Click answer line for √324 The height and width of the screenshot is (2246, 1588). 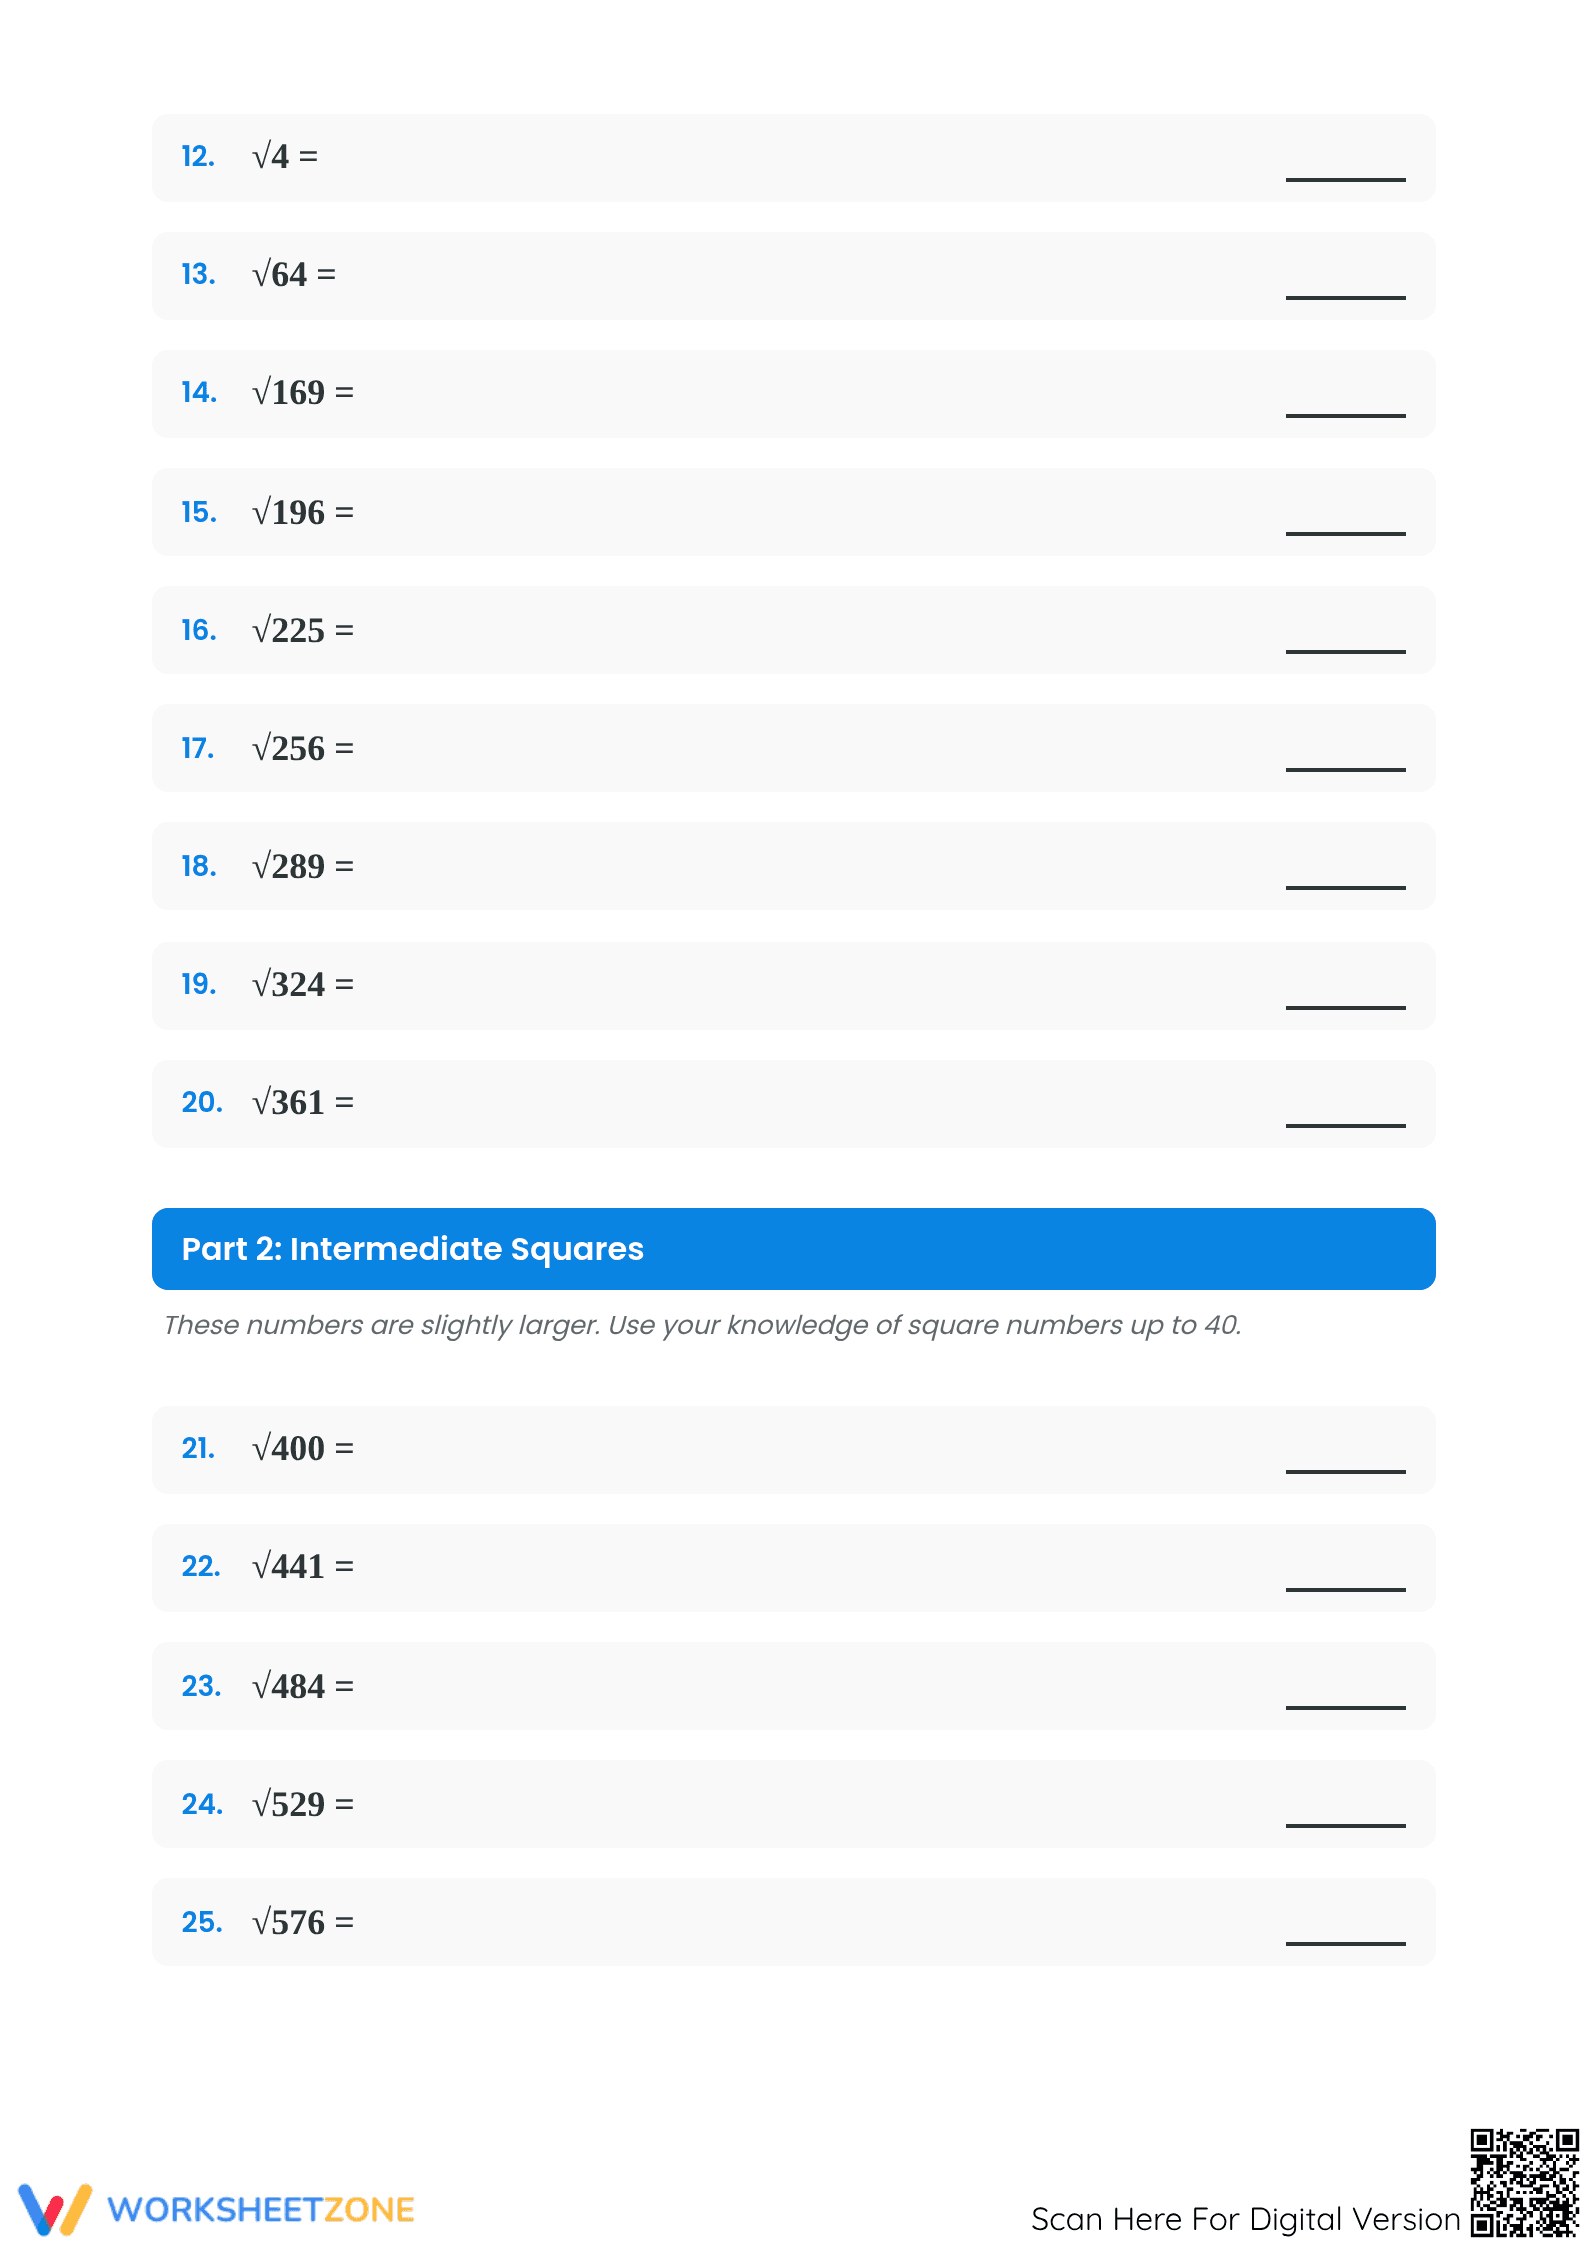[x=1346, y=1007]
